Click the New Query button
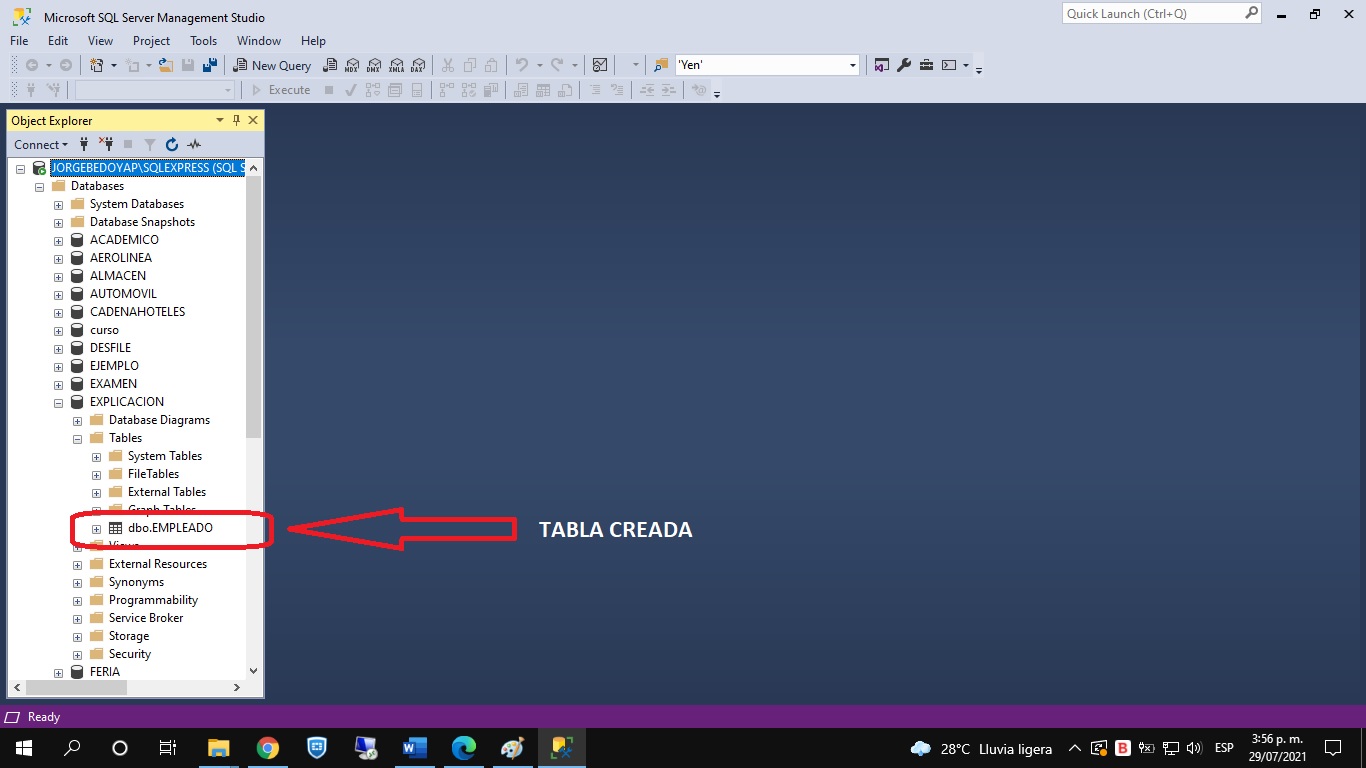 click(x=273, y=65)
